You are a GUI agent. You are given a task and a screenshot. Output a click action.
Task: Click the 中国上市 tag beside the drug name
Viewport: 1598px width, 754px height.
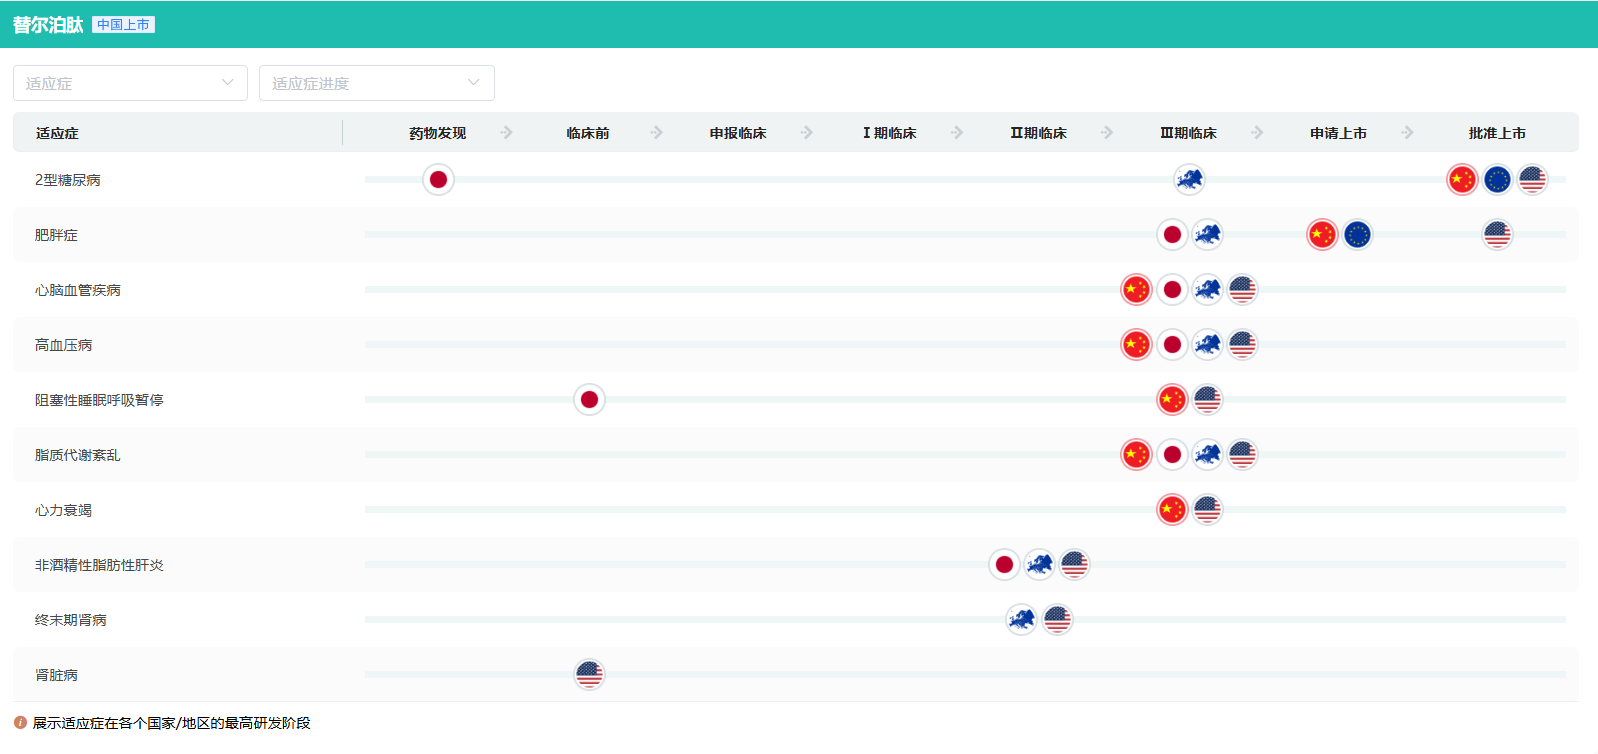pyautogui.click(x=123, y=24)
